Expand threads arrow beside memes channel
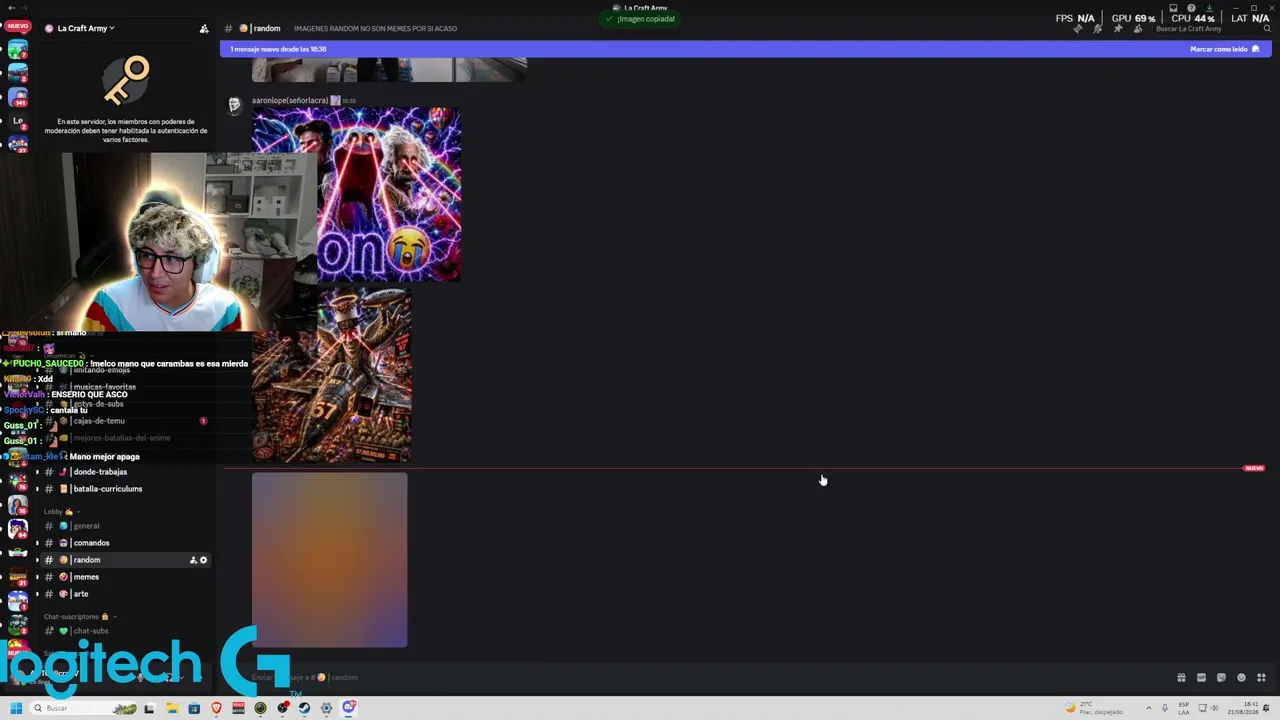The height and width of the screenshot is (720, 1280). pyautogui.click(x=37, y=577)
